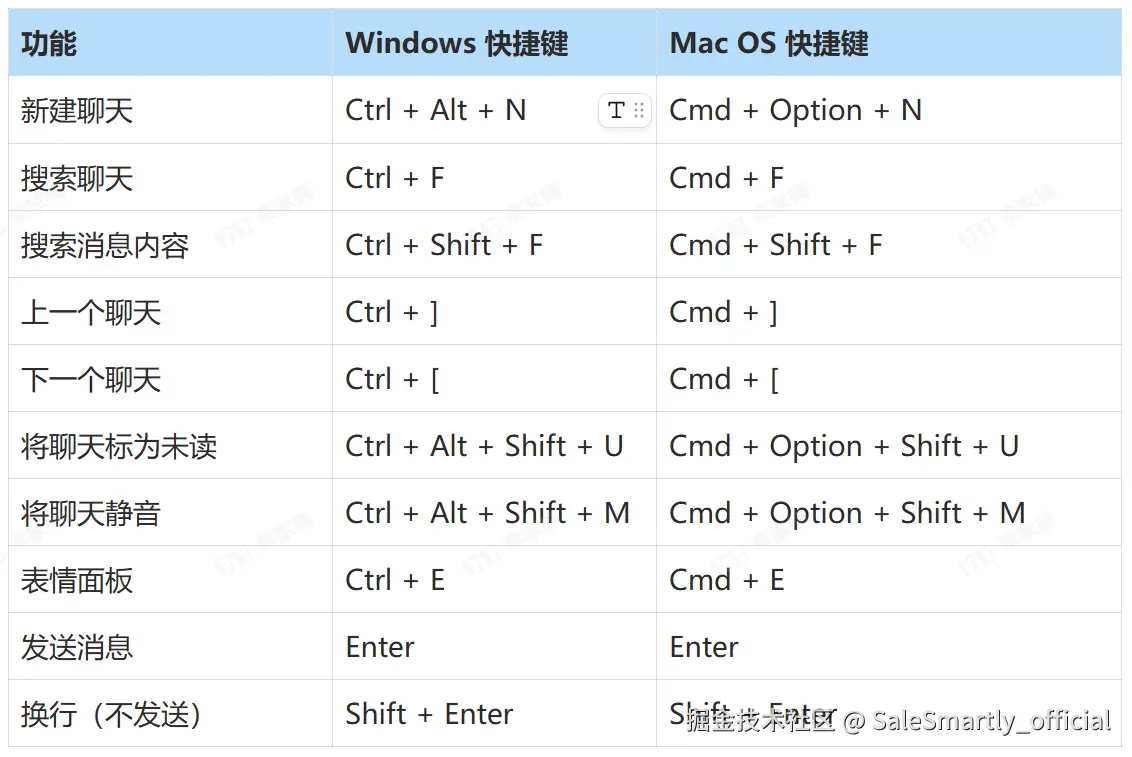Click the 发送消息 cell
Image resolution: width=1132 pixels, height=757 pixels.
pos(77,647)
